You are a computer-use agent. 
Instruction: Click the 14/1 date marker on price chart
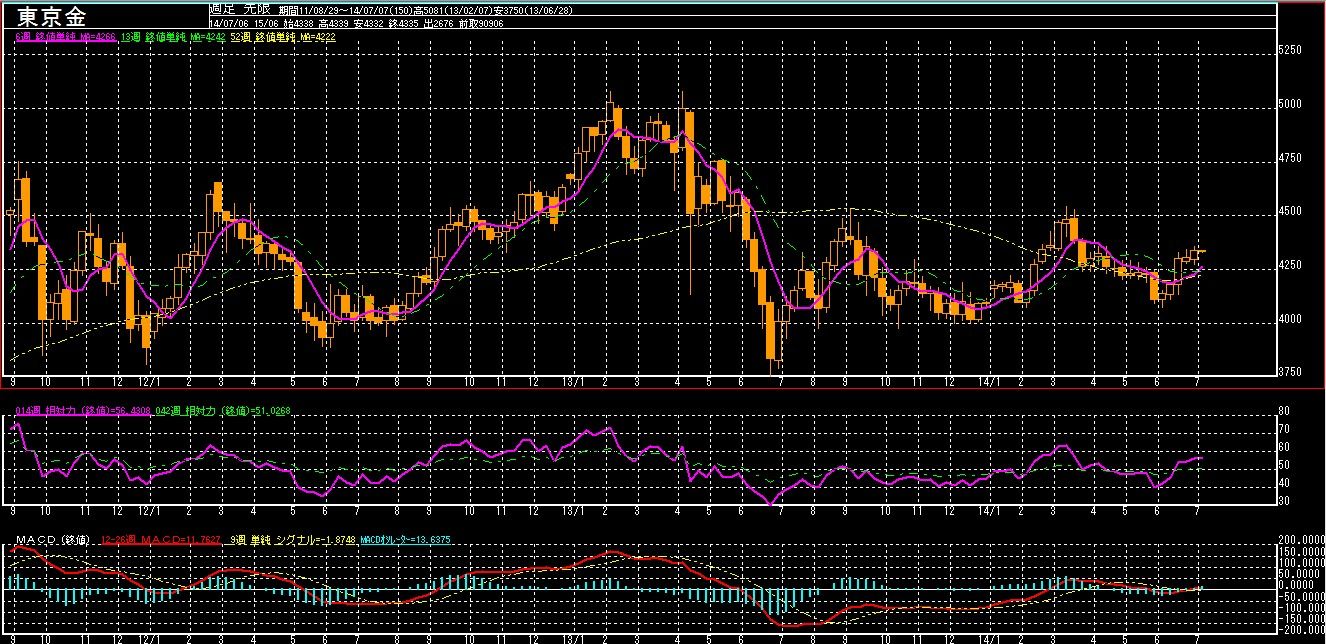coord(988,383)
